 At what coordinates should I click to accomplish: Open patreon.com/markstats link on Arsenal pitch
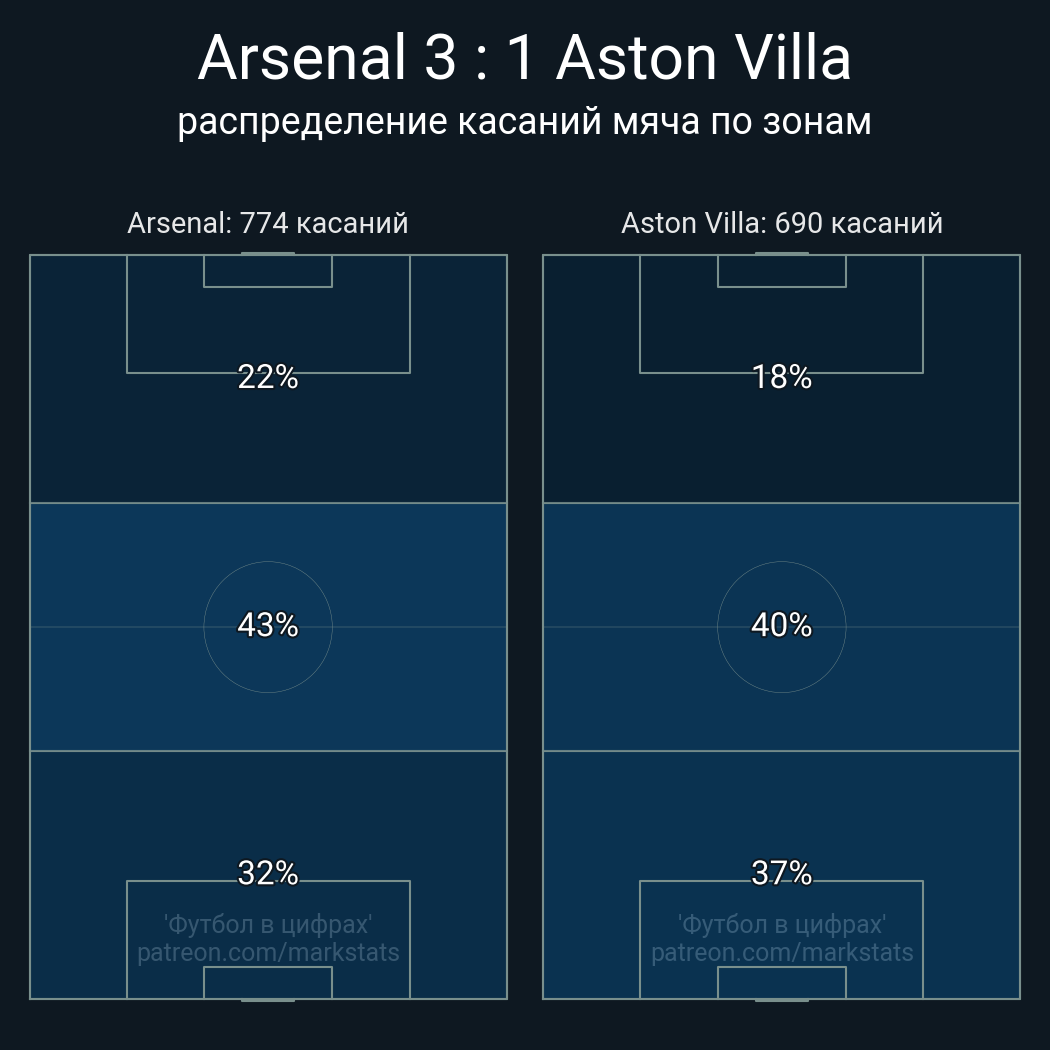[268, 952]
